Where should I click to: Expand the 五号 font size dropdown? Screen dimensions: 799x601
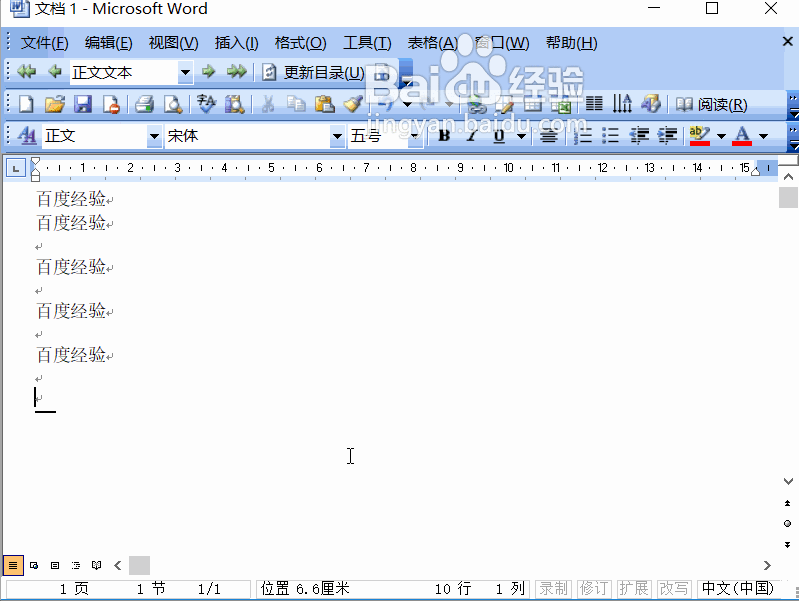pyautogui.click(x=415, y=136)
